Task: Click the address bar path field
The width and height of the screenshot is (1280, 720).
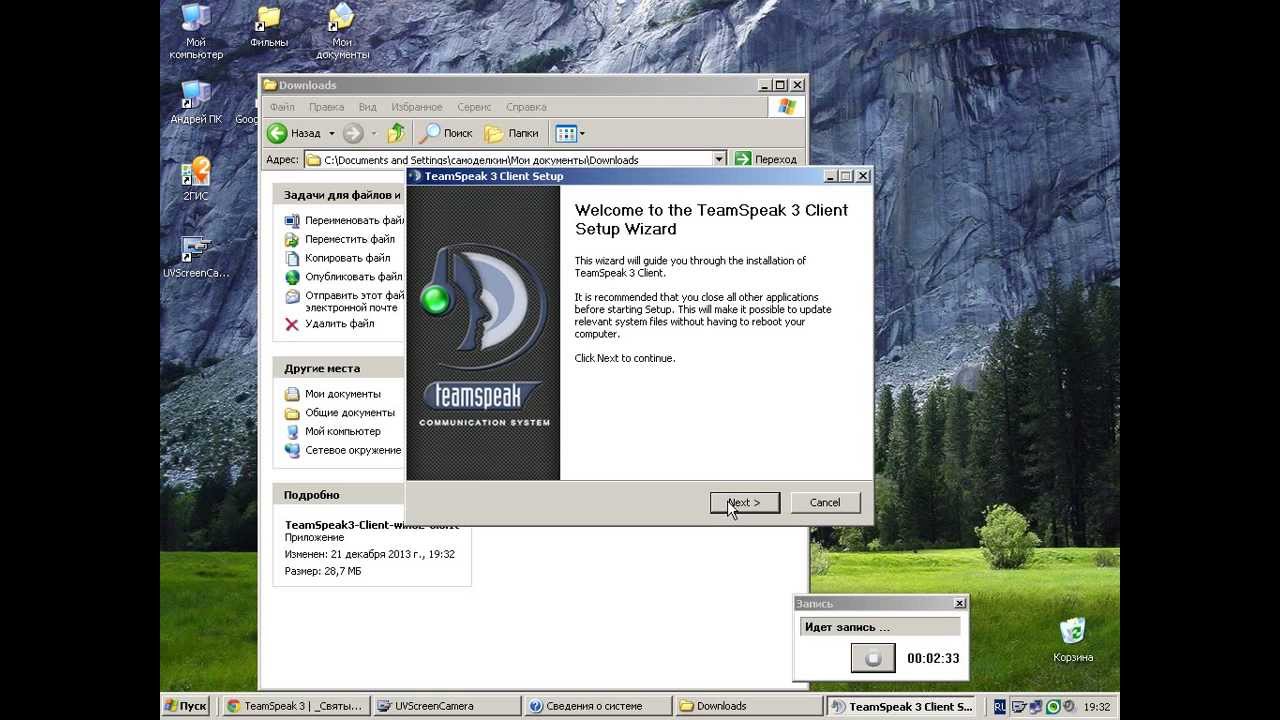Action: (508, 159)
